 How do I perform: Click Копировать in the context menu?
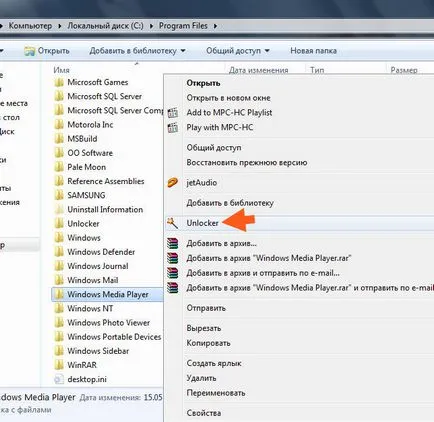[x=208, y=343]
